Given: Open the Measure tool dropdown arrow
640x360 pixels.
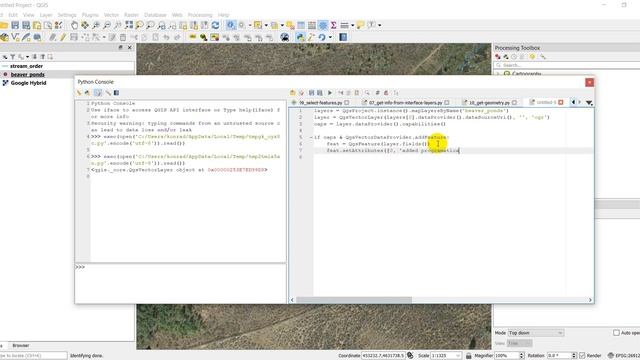Looking at the screenshot, I should (x=353, y=25).
